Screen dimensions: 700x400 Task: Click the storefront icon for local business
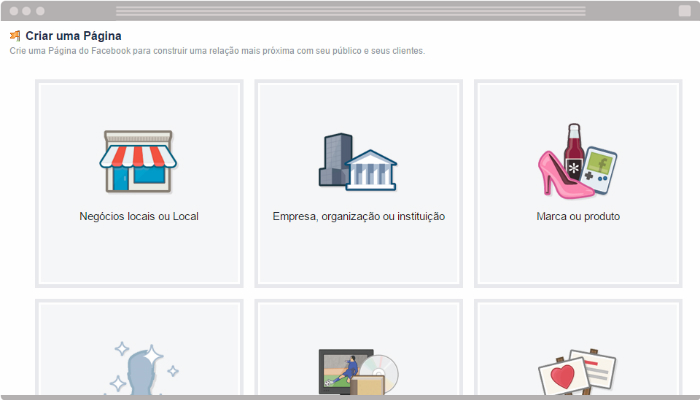pyautogui.click(x=138, y=162)
